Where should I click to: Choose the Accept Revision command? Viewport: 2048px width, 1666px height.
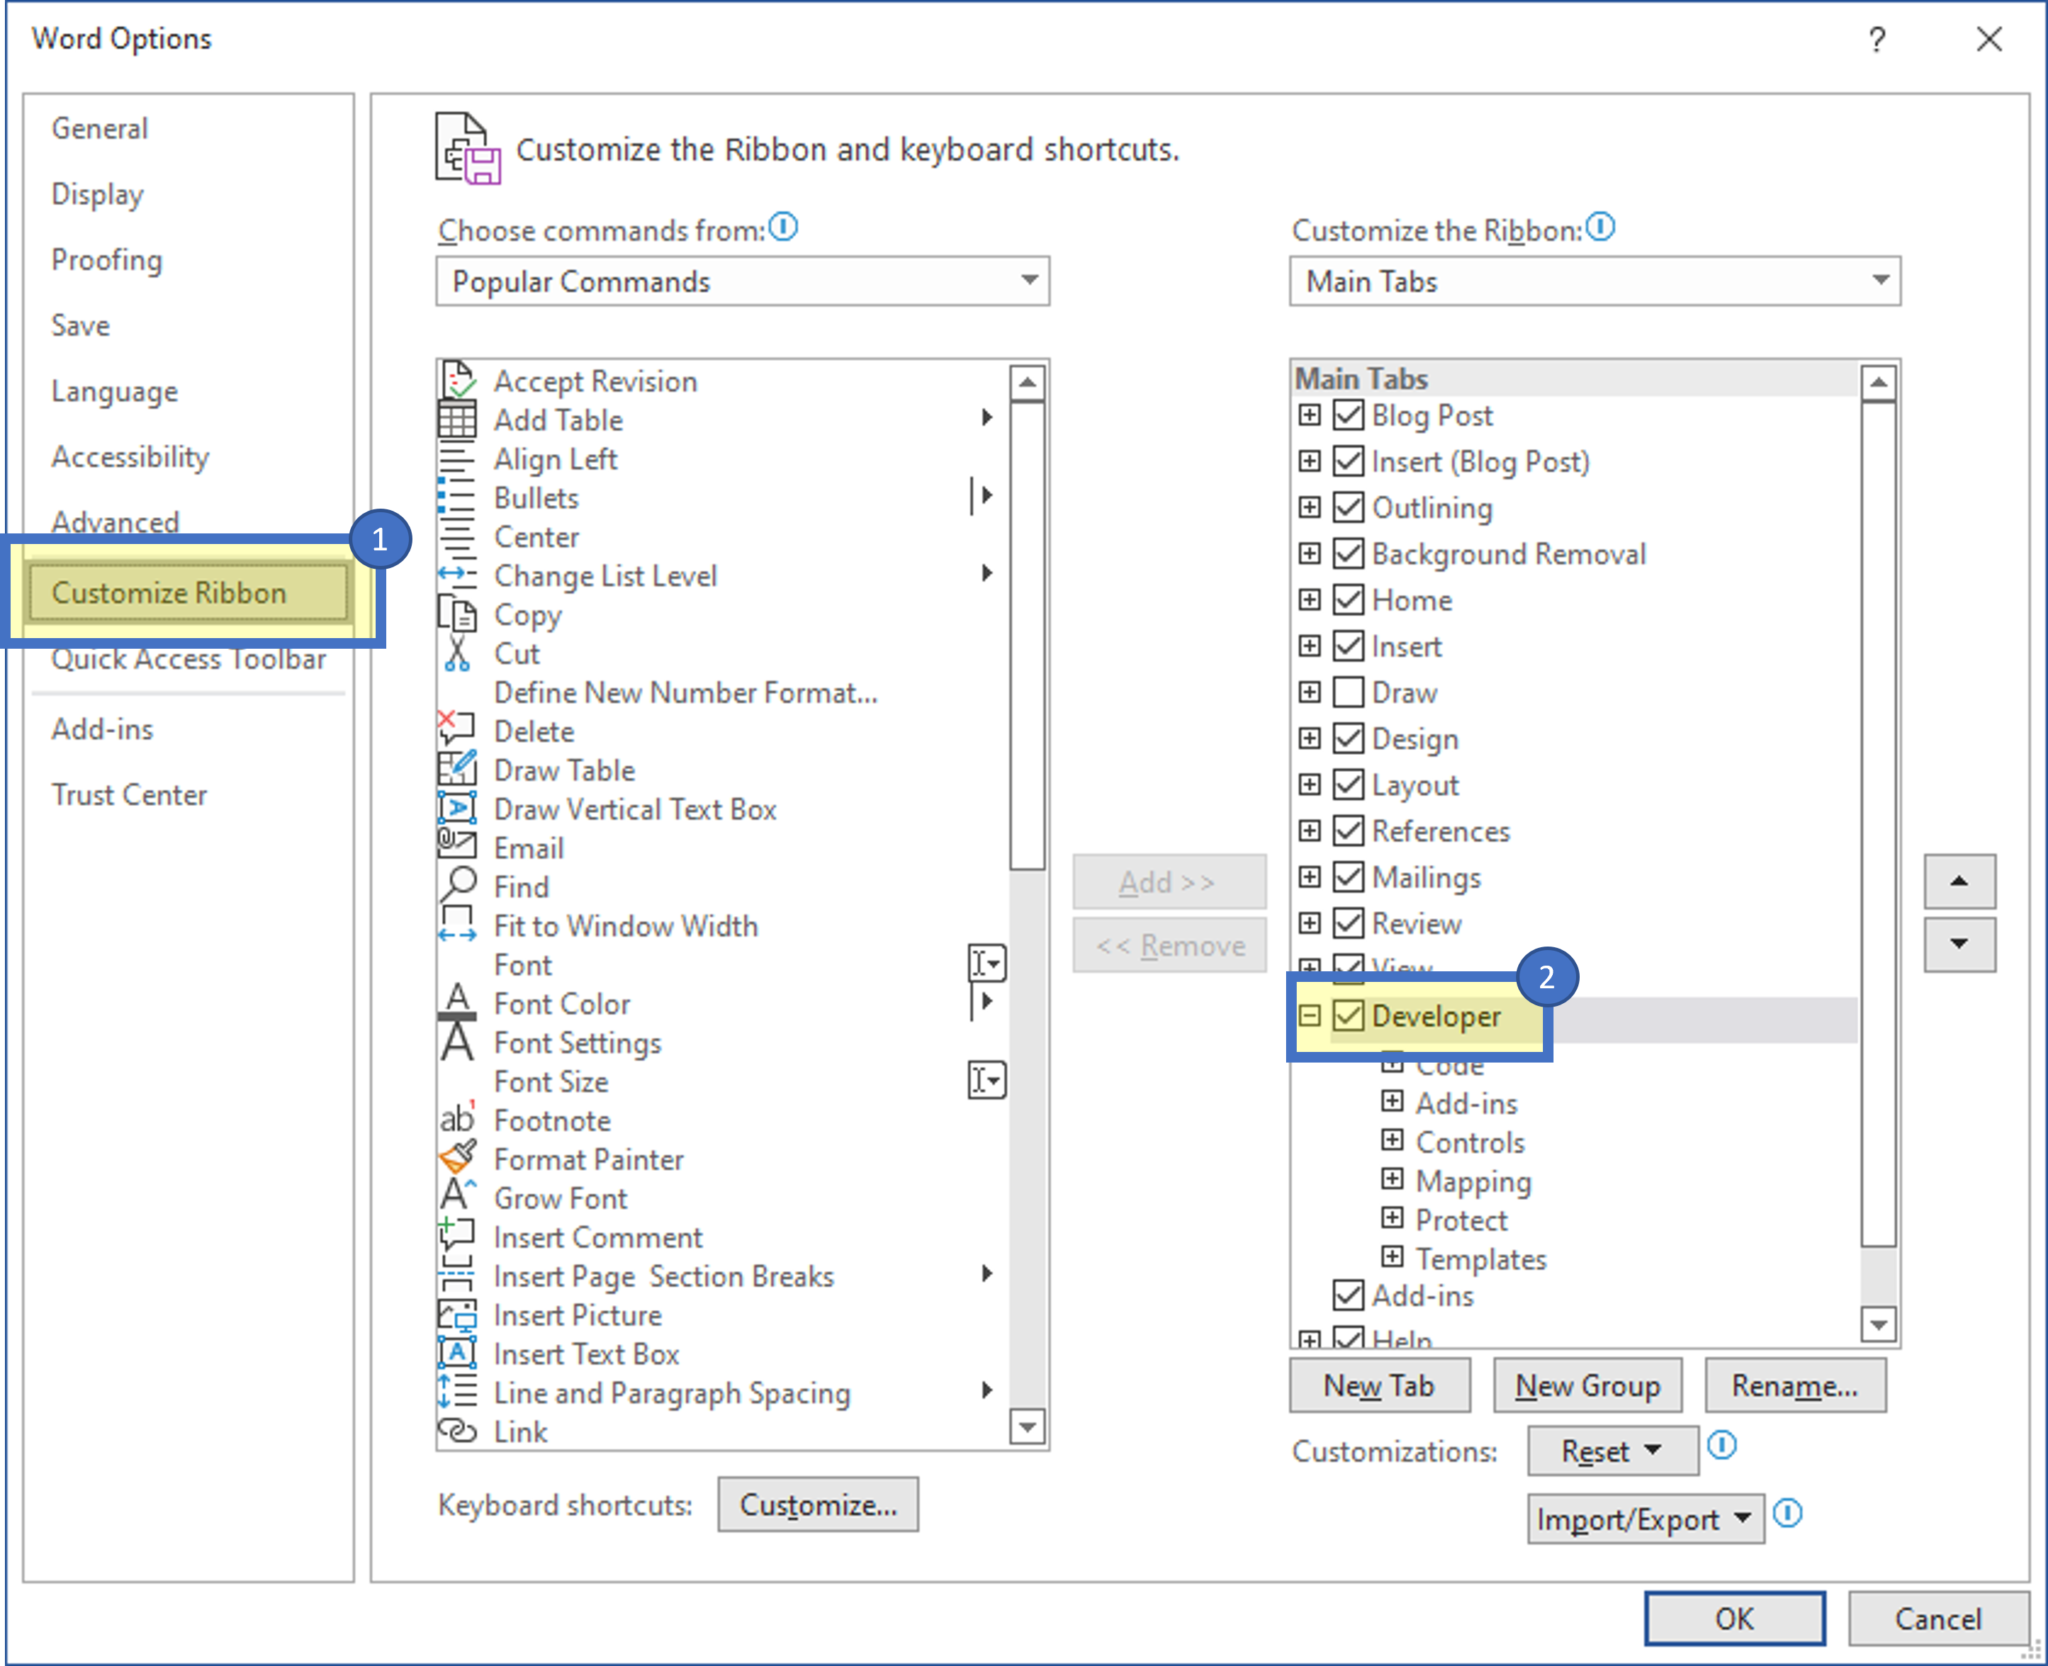click(x=594, y=381)
